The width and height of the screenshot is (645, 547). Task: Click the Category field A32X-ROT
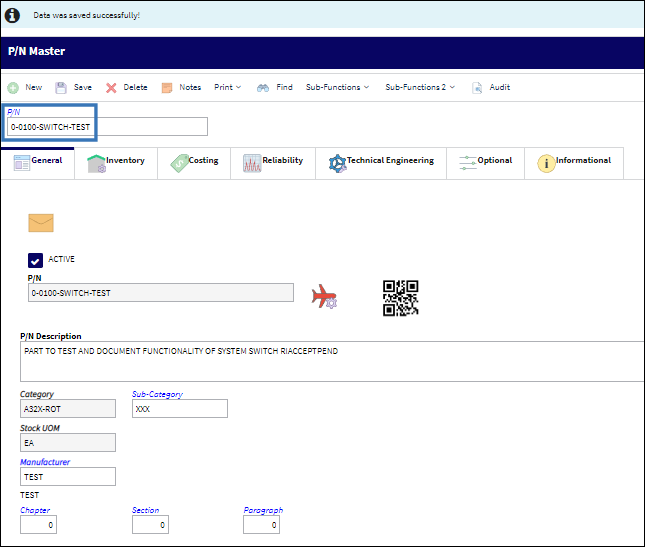click(x=68, y=409)
